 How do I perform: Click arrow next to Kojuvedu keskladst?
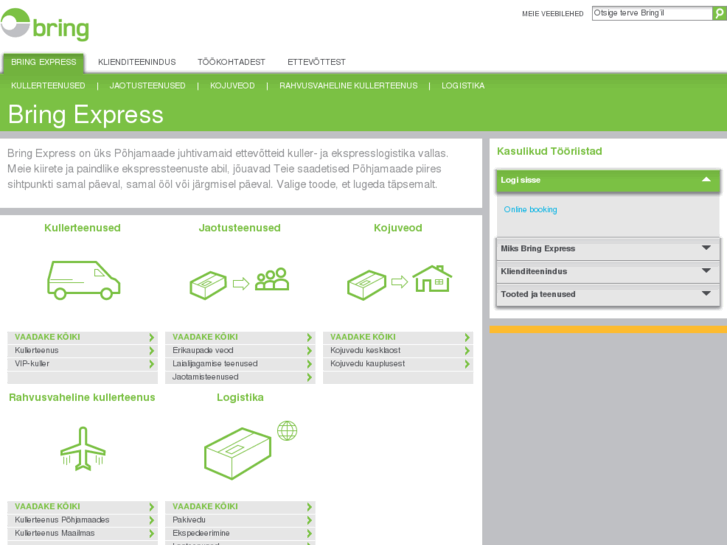pos(467,351)
